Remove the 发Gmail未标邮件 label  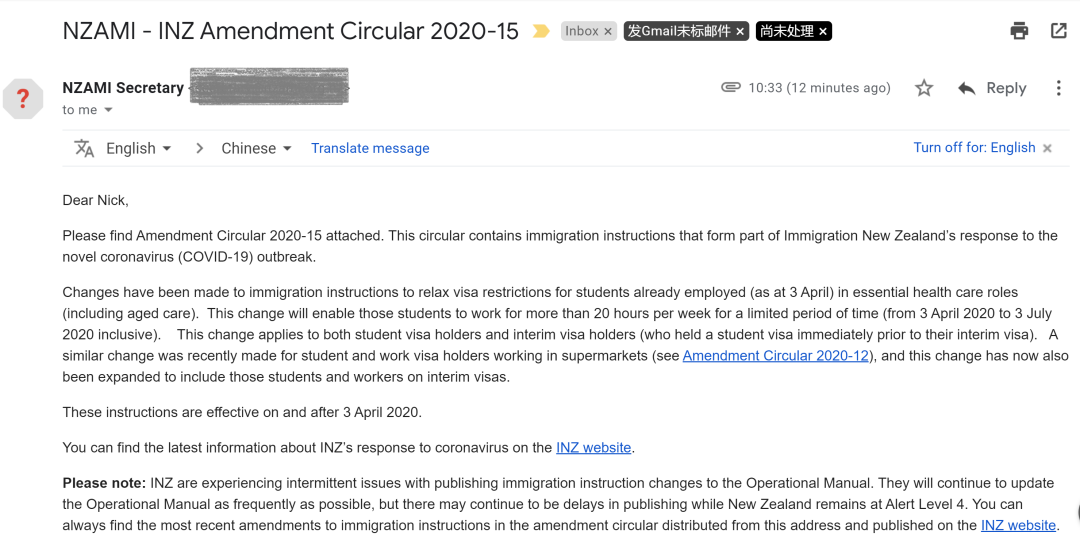tap(740, 32)
